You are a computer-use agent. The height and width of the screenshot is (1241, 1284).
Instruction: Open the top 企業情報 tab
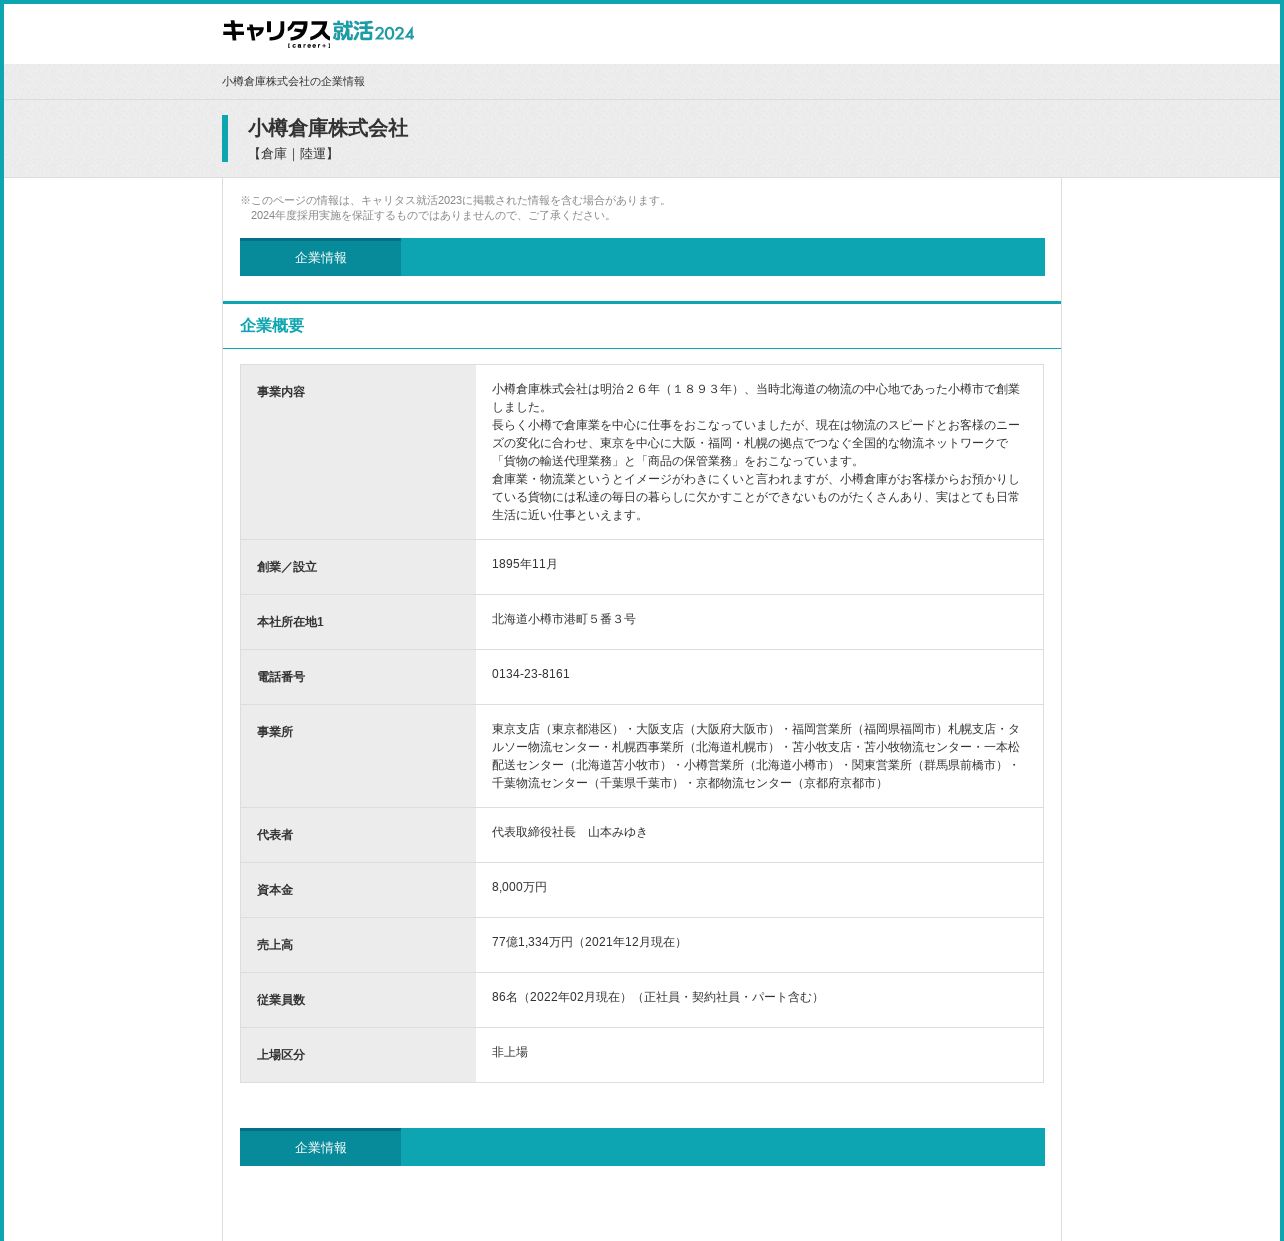pos(320,258)
